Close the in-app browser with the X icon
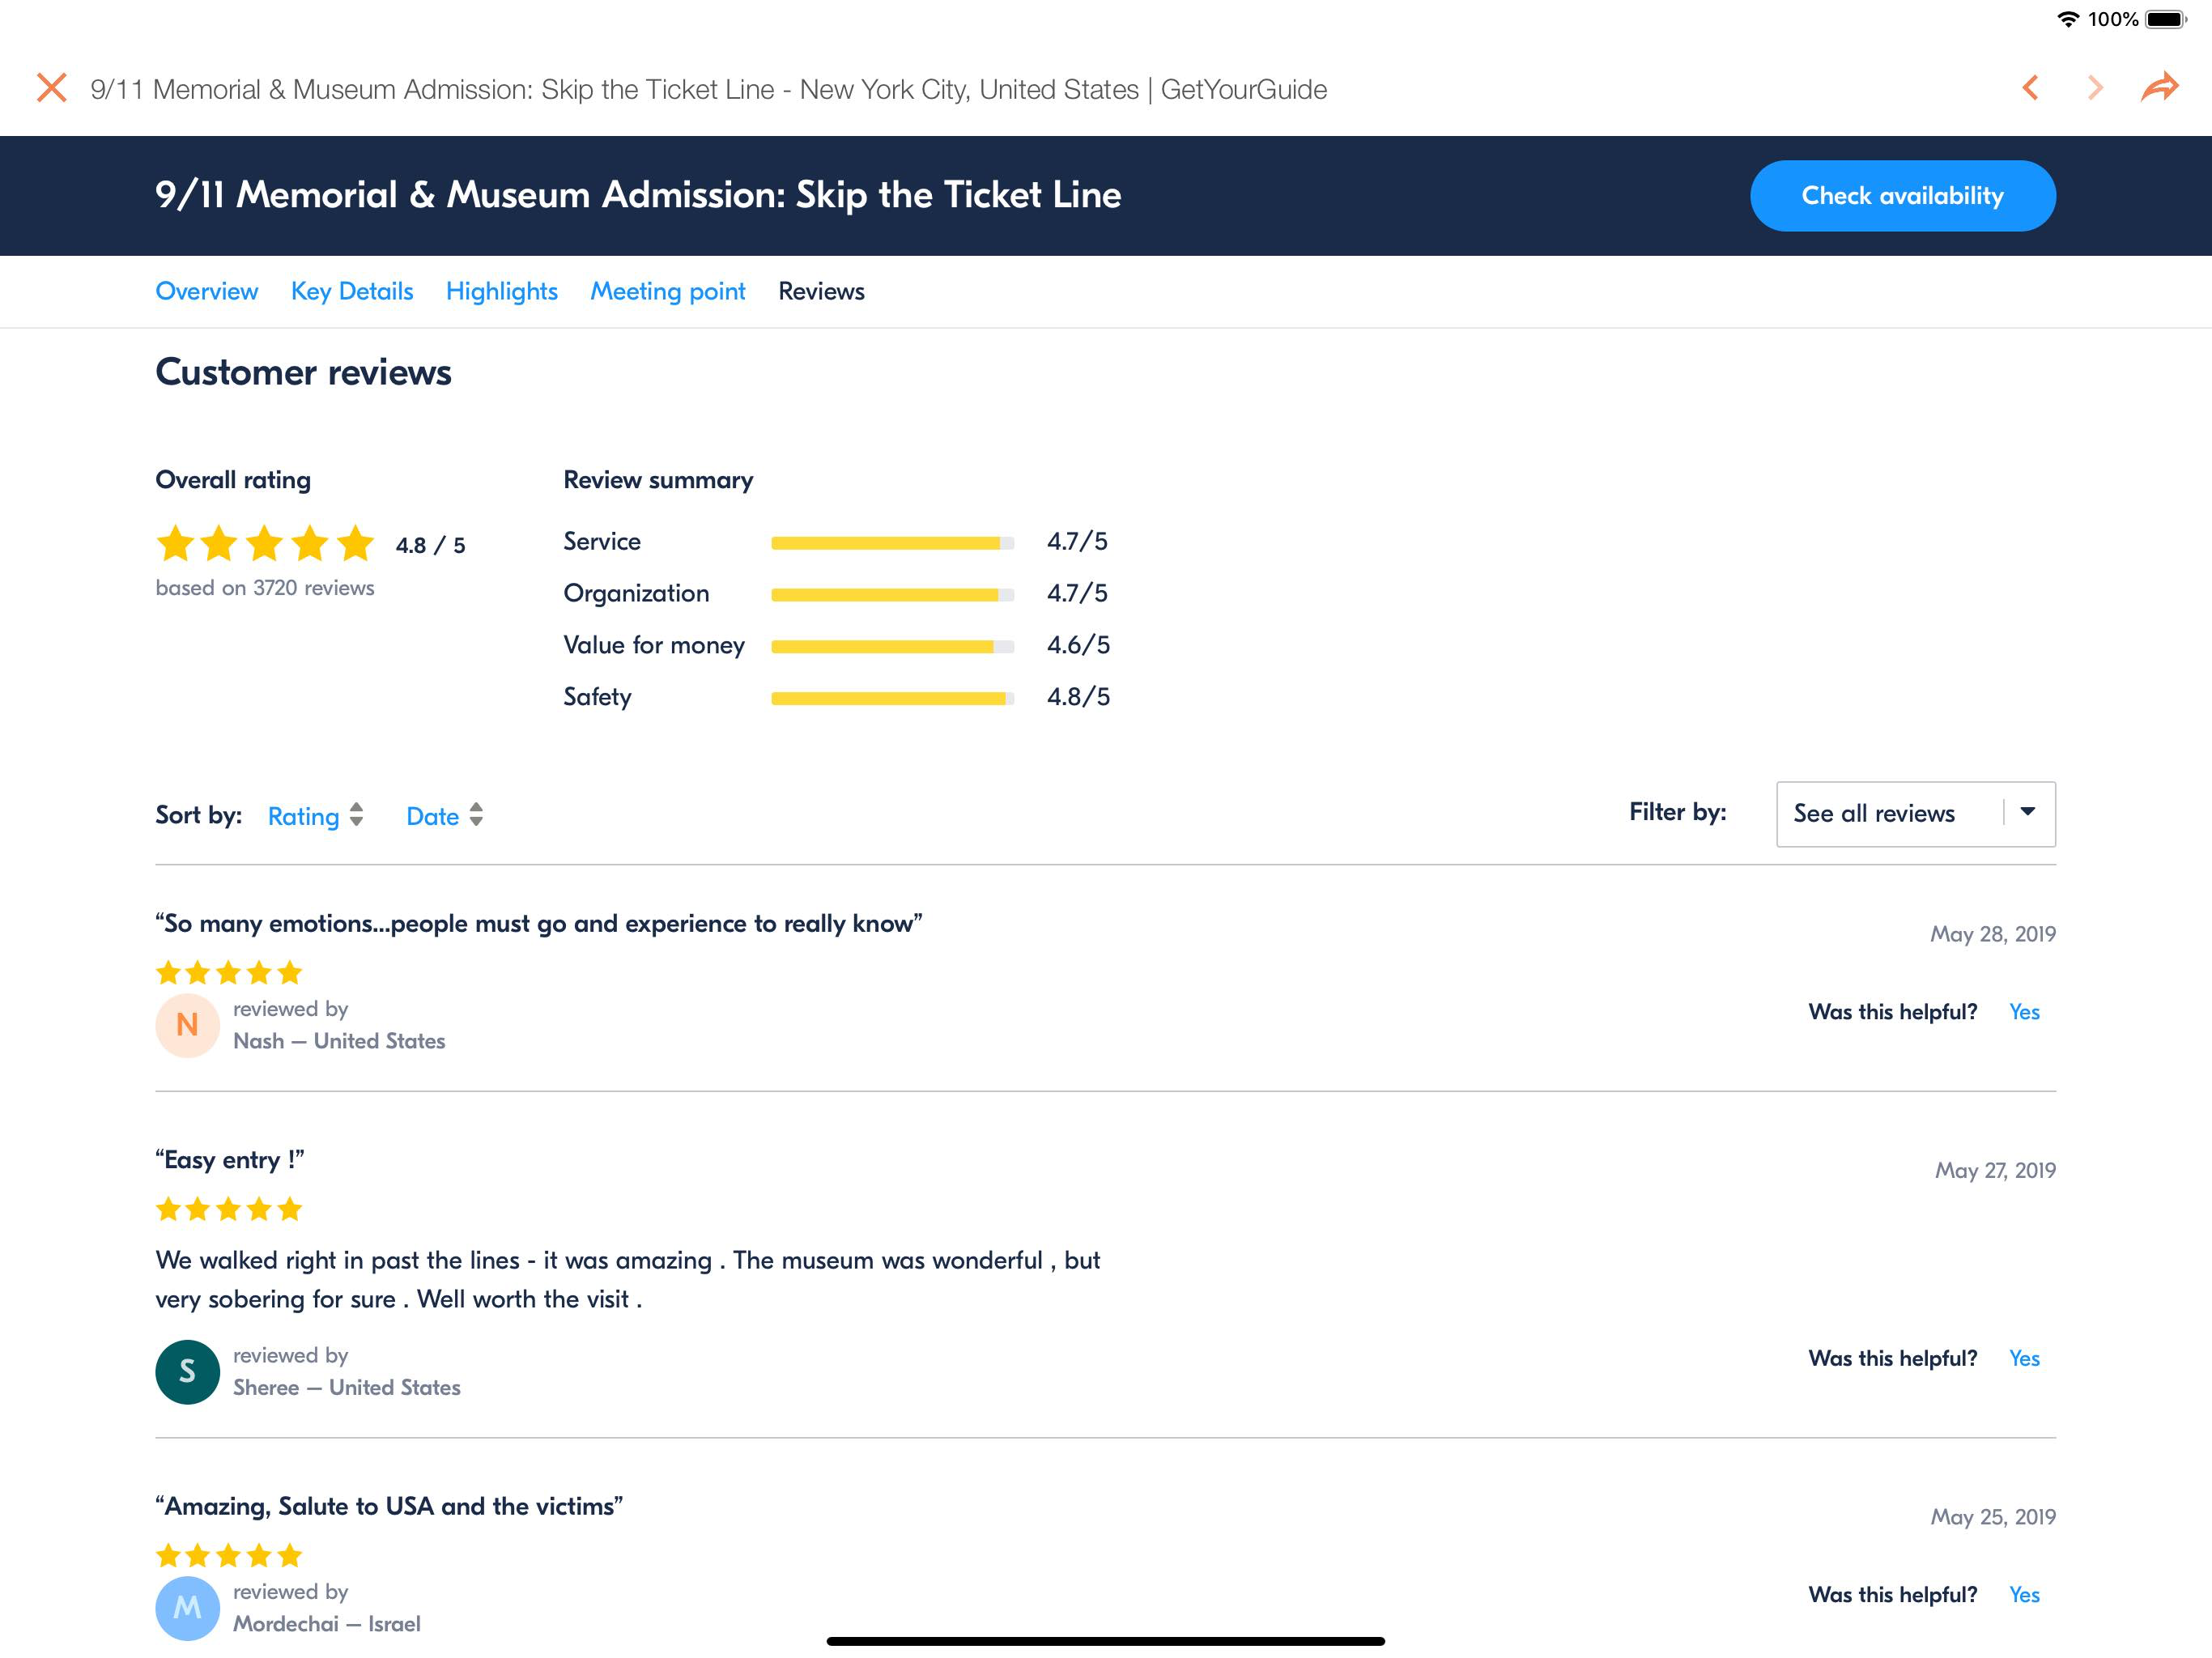Image resolution: width=2212 pixels, height=1658 pixels. (51, 88)
